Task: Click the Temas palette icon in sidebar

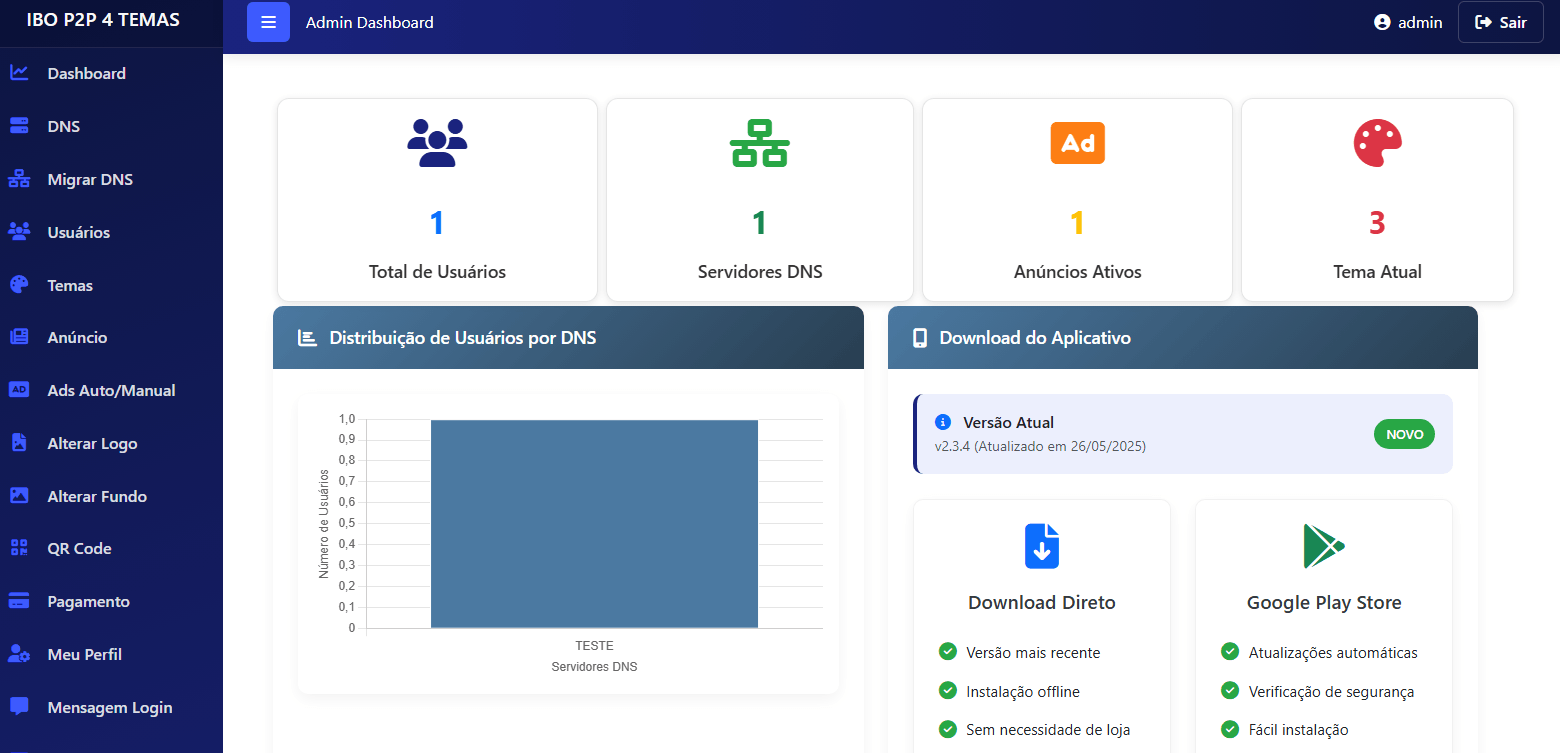Action: click(x=19, y=285)
